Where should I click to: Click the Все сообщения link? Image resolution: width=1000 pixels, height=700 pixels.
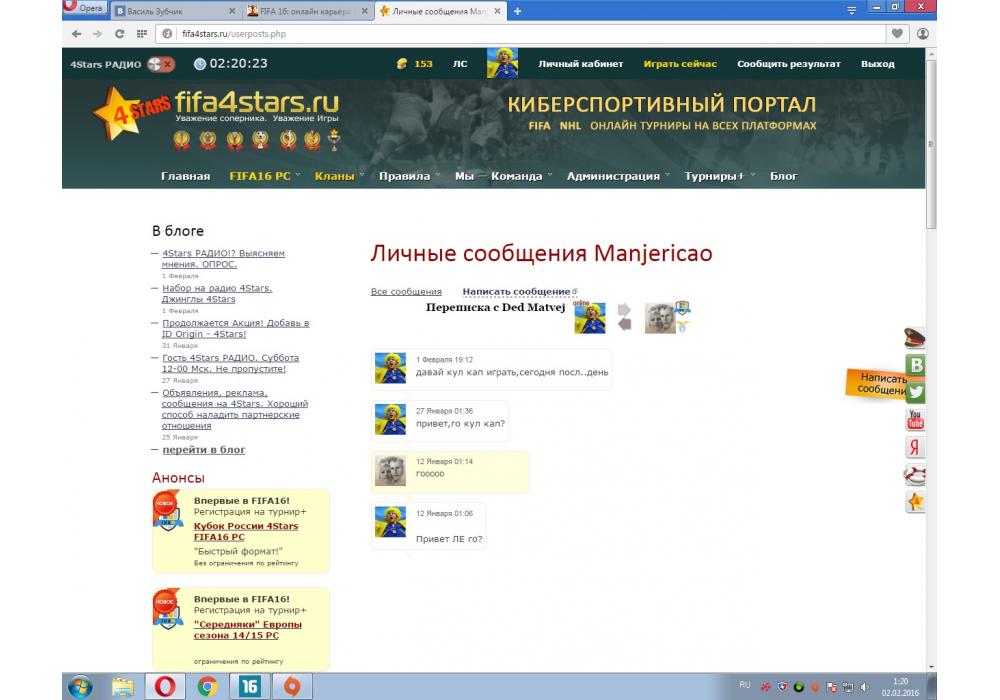[406, 292]
